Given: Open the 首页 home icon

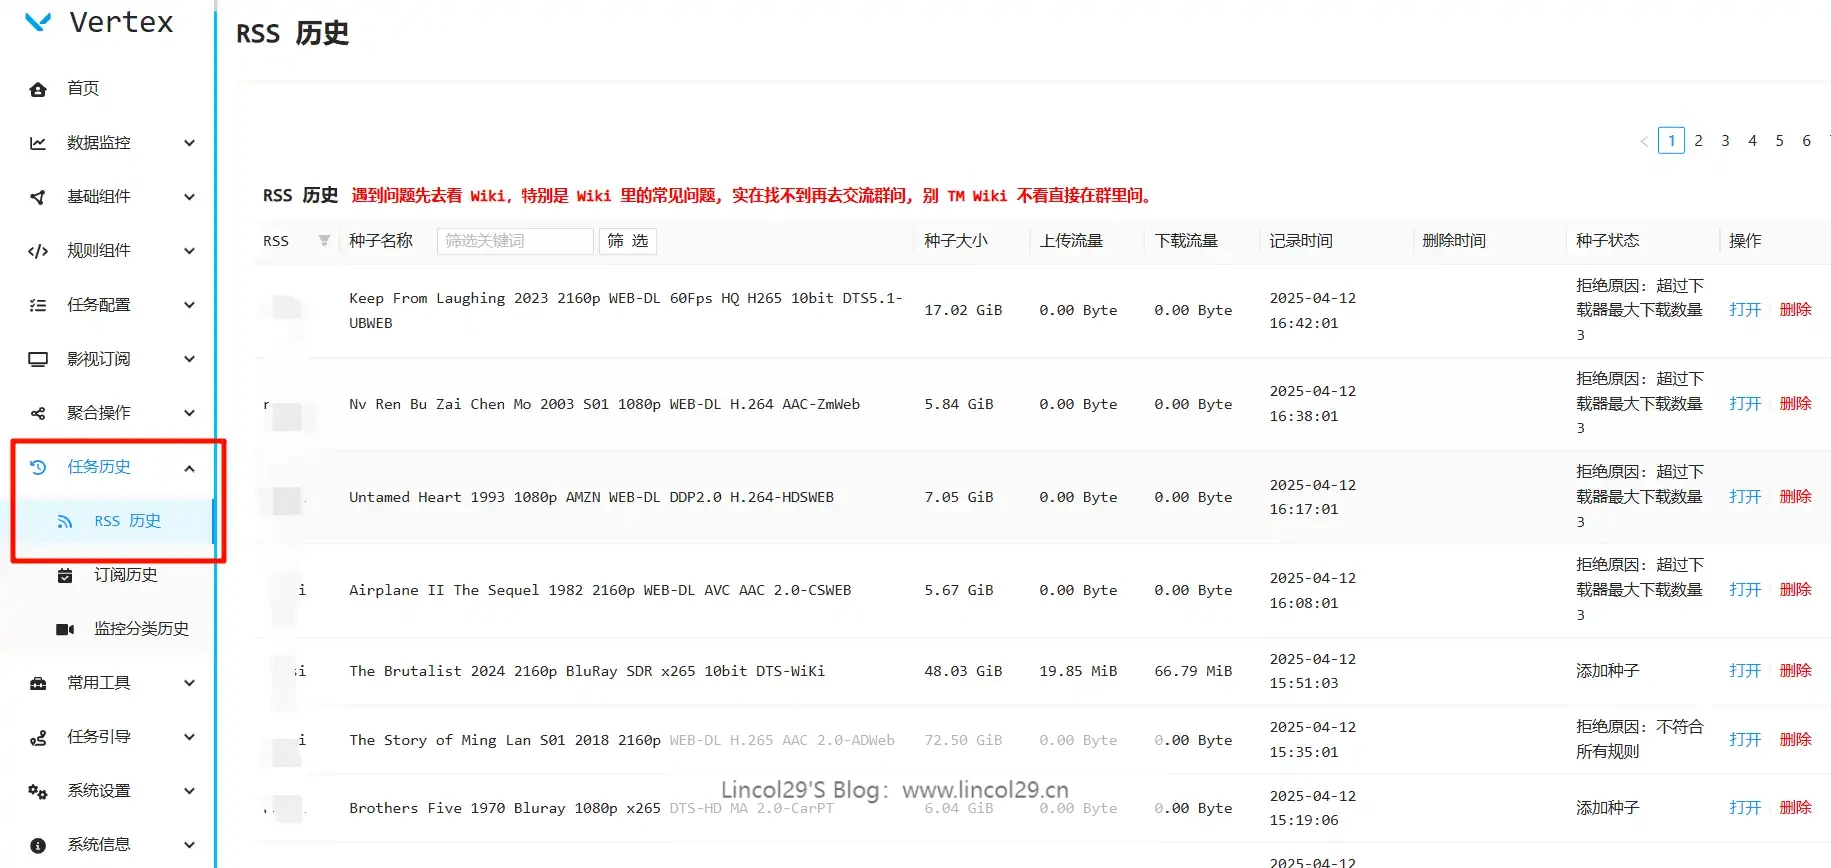Looking at the screenshot, I should (38, 89).
